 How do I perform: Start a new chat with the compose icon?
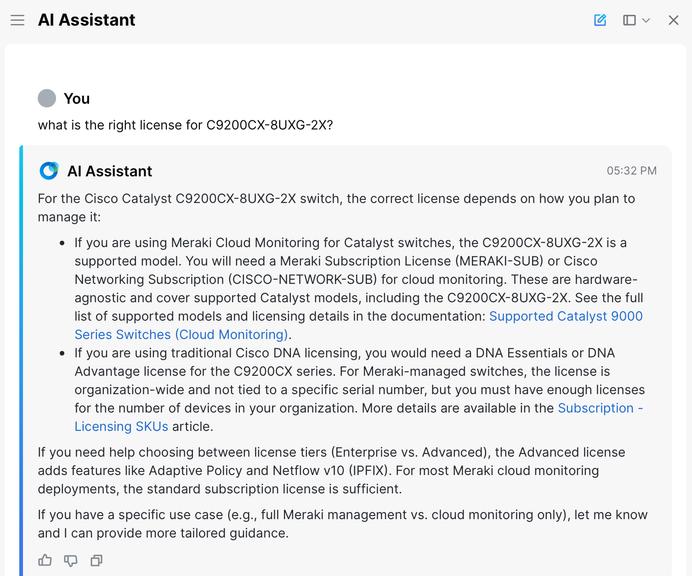[600, 20]
